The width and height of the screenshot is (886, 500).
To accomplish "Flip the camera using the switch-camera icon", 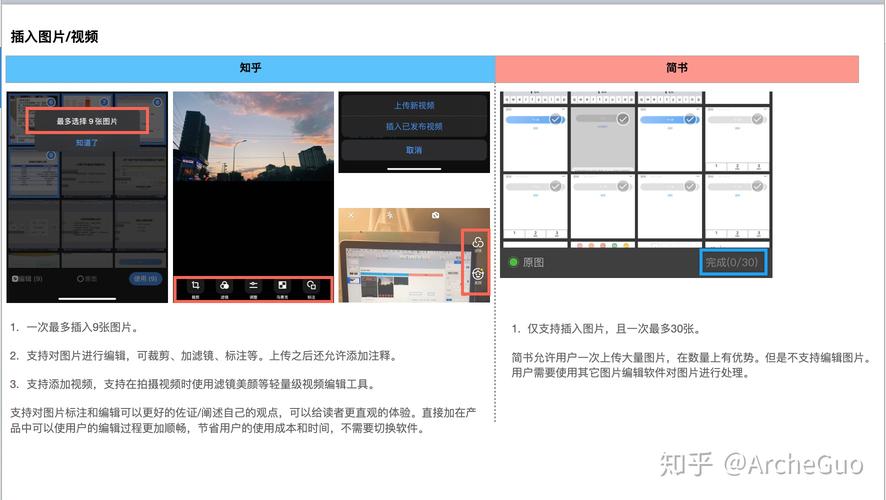I will (435, 215).
